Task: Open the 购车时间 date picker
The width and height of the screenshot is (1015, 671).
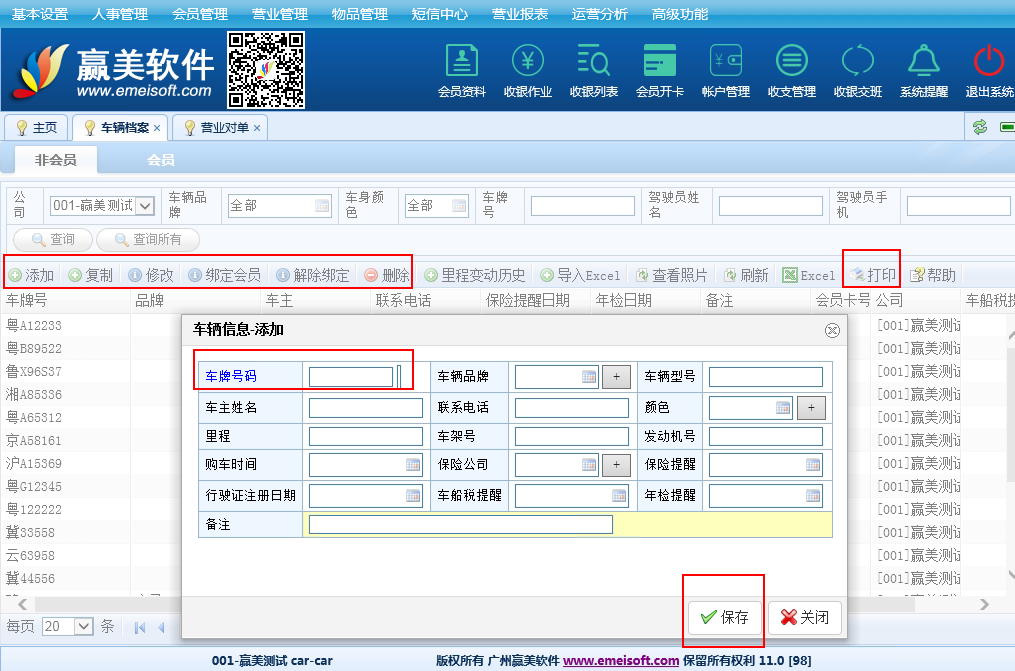Action: (x=413, y=465)
